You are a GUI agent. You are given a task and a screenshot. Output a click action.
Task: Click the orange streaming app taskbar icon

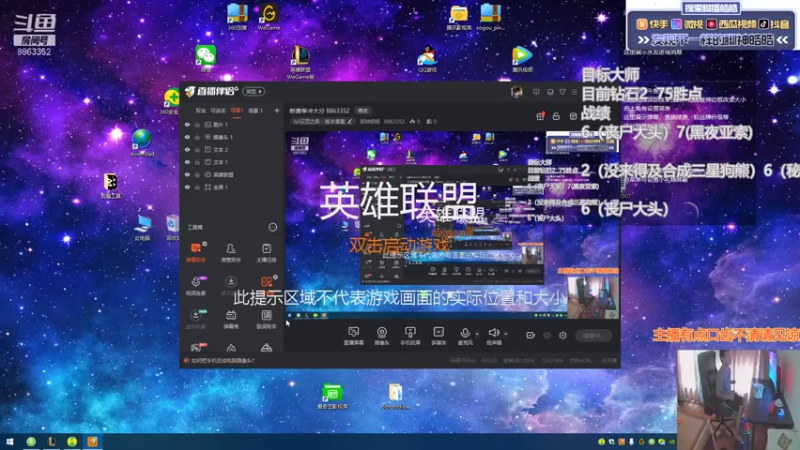tap(92, 441)
